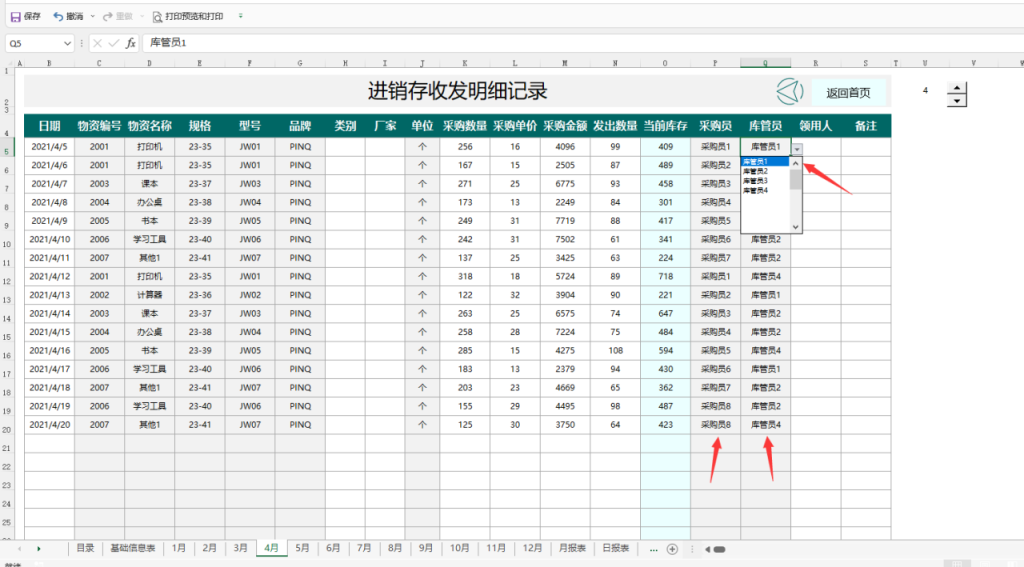Select the 计算器 item name cell
The width and height of the screenshot is (1024, 567).
click(x=150, y=295)
